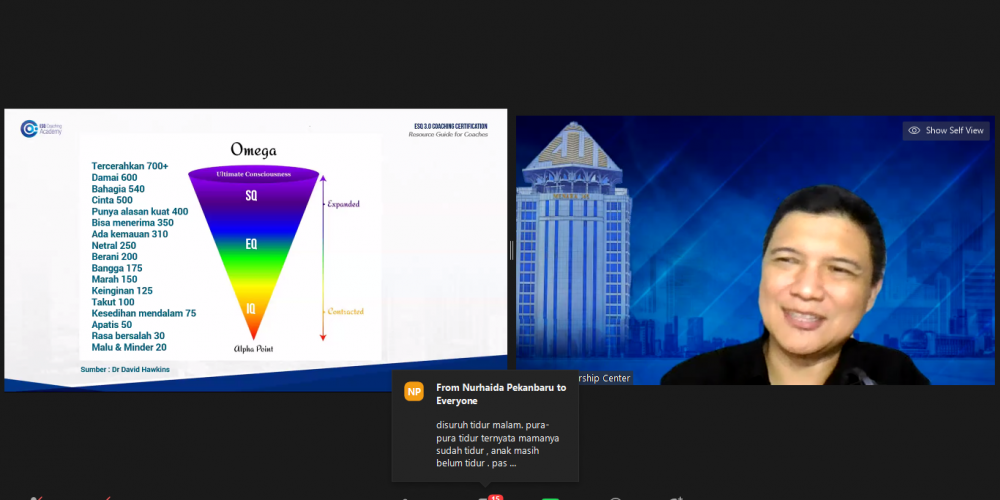The image size is (1000, 500).
Task: Select the speaker's video tile
Action: pos(755,250)
